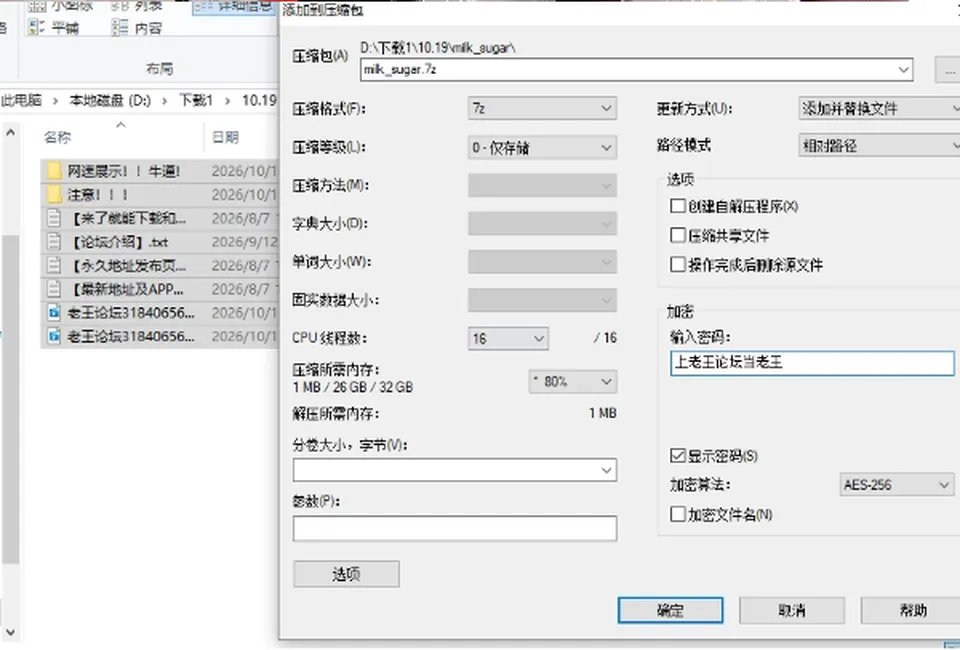Screen dimensions: 960x650
Task: Expand the chevron after 本地磁盘 (D:) in breadcrumb
Action: tap(165, 100)
